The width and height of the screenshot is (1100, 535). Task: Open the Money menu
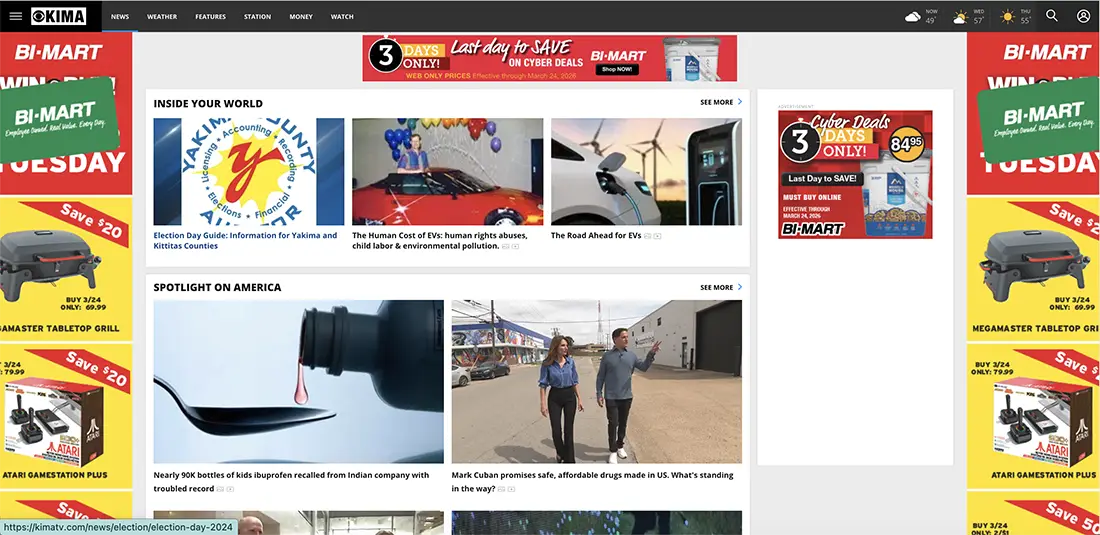tap(301, 16)
